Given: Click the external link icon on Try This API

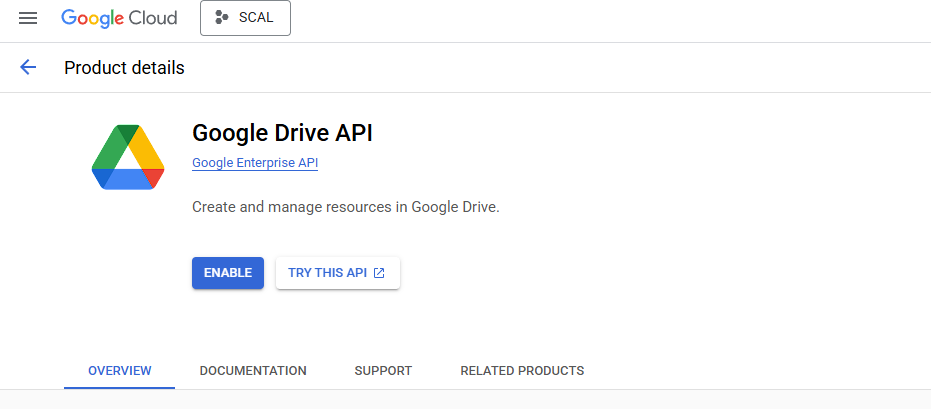Looking at the screenshot, I should coord(379,273).
